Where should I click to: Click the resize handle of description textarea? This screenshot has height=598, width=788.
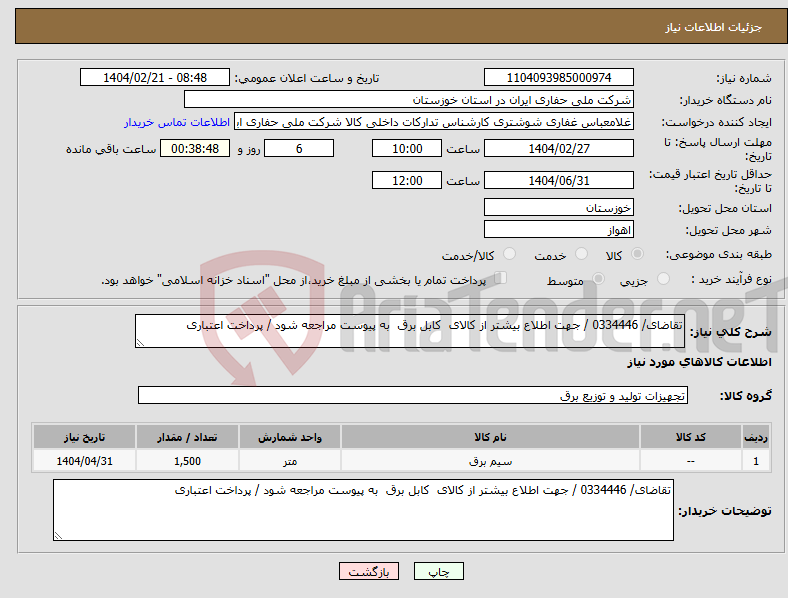[140, 343]
